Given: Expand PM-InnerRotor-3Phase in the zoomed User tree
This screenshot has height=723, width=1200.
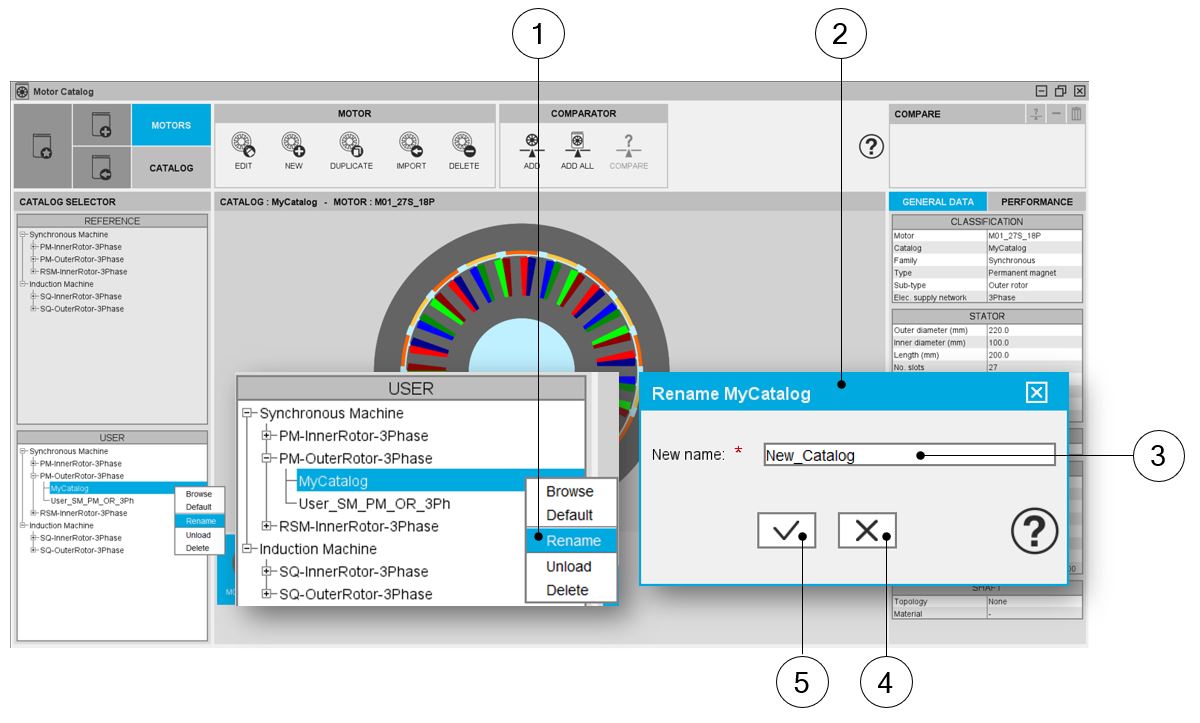Looking at the screenshot, I should 267,436.
